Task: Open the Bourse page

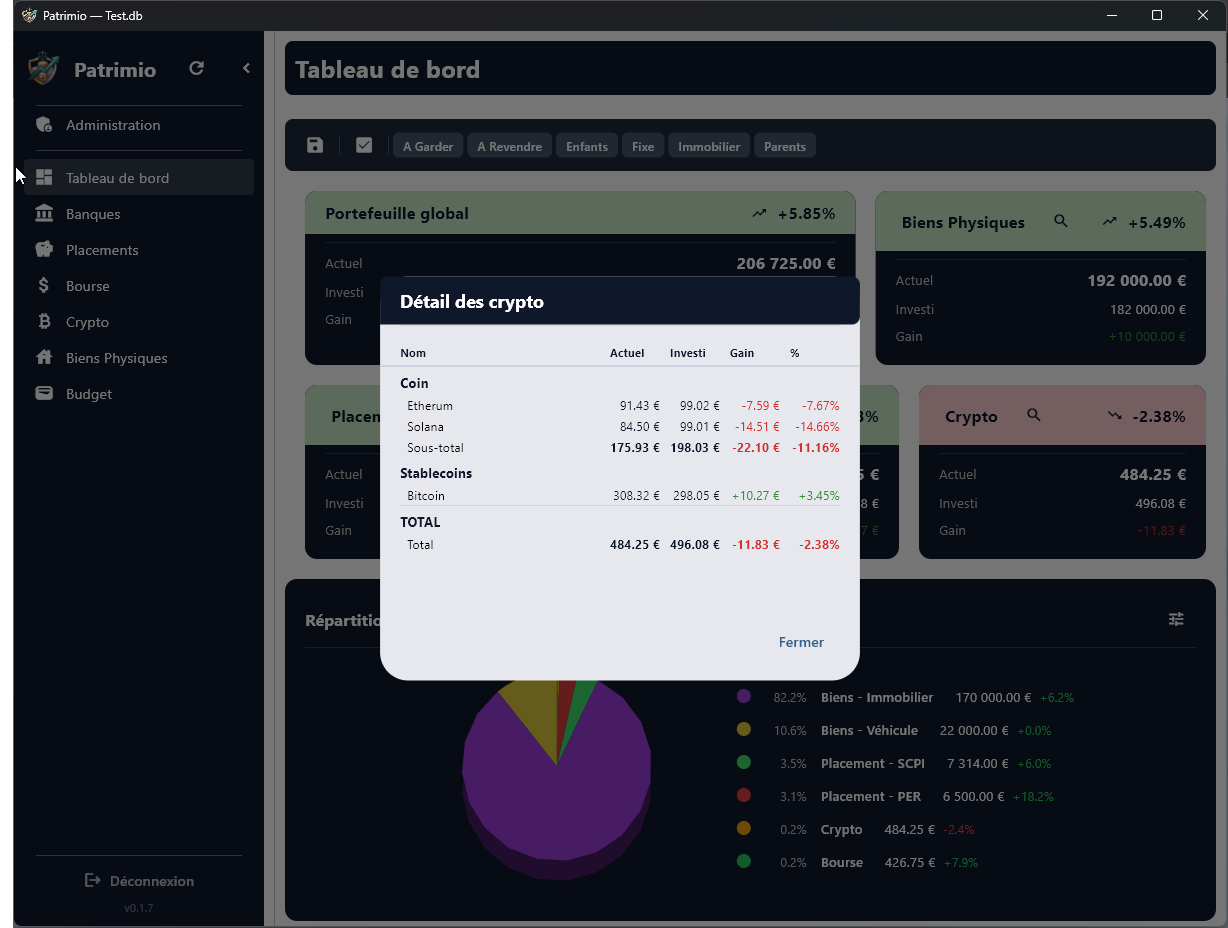Action: (139, 286)
